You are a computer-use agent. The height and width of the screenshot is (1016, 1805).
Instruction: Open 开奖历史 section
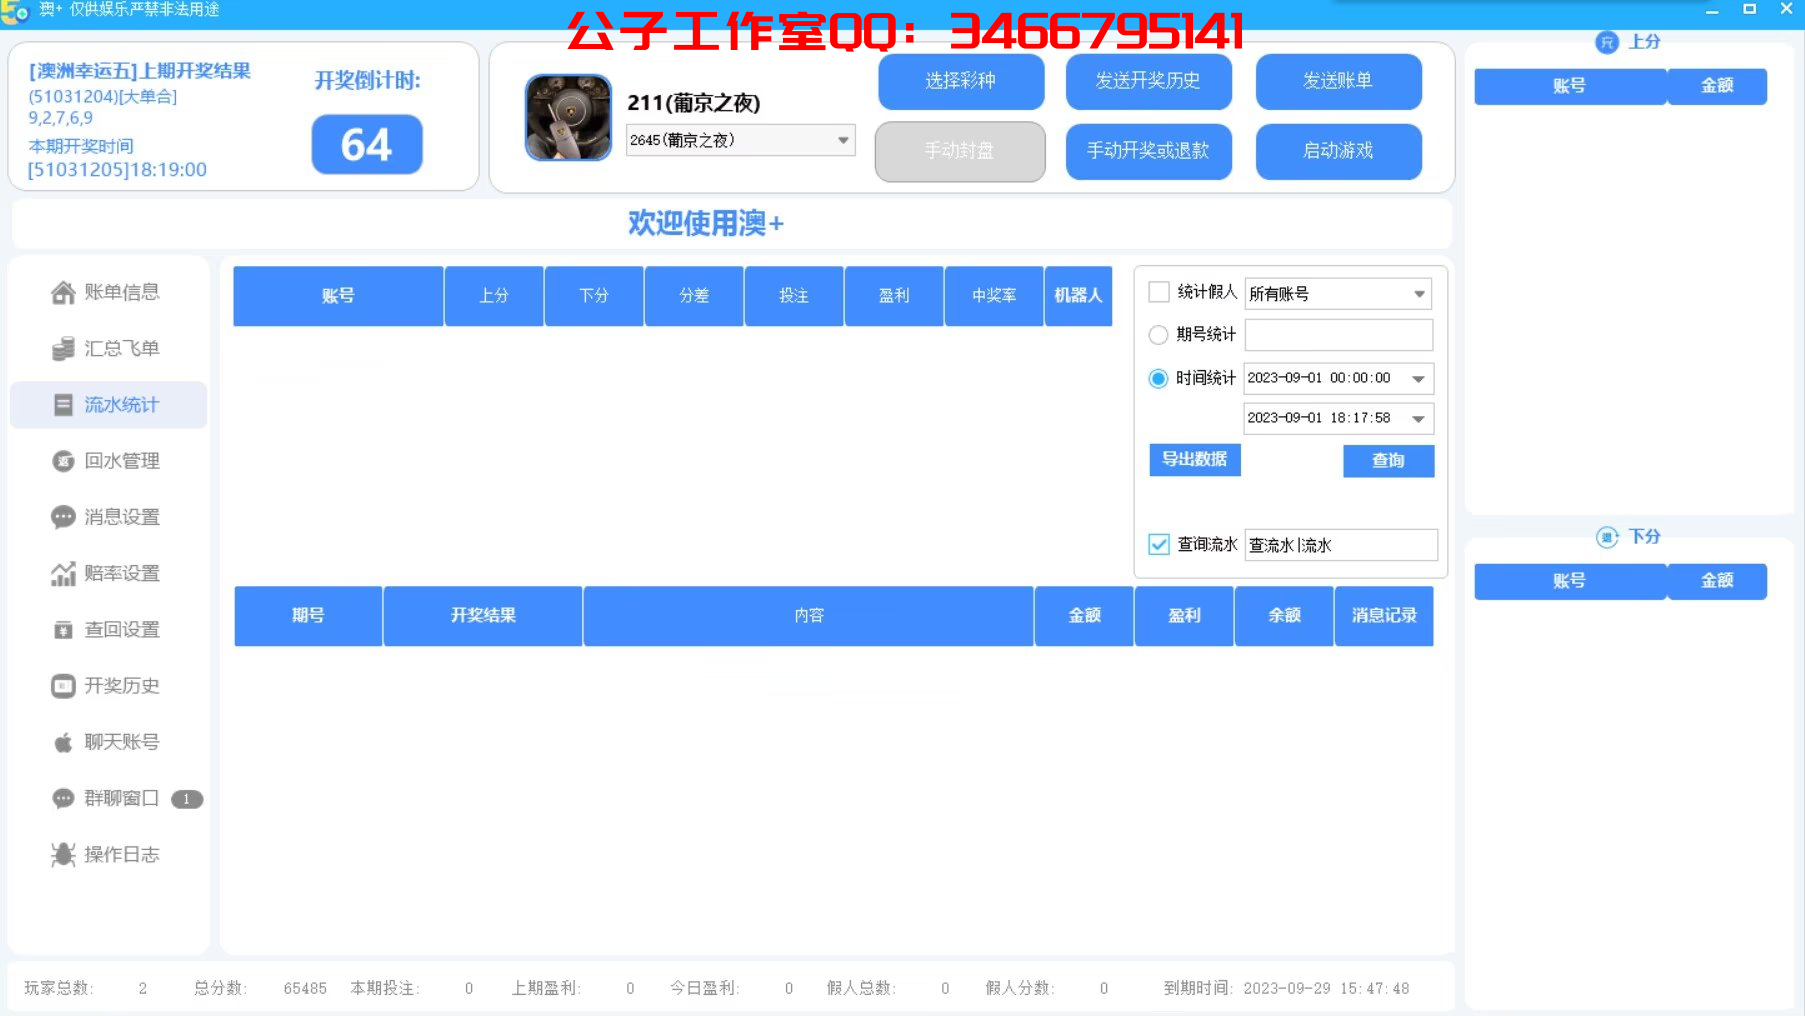coord(108,686)
